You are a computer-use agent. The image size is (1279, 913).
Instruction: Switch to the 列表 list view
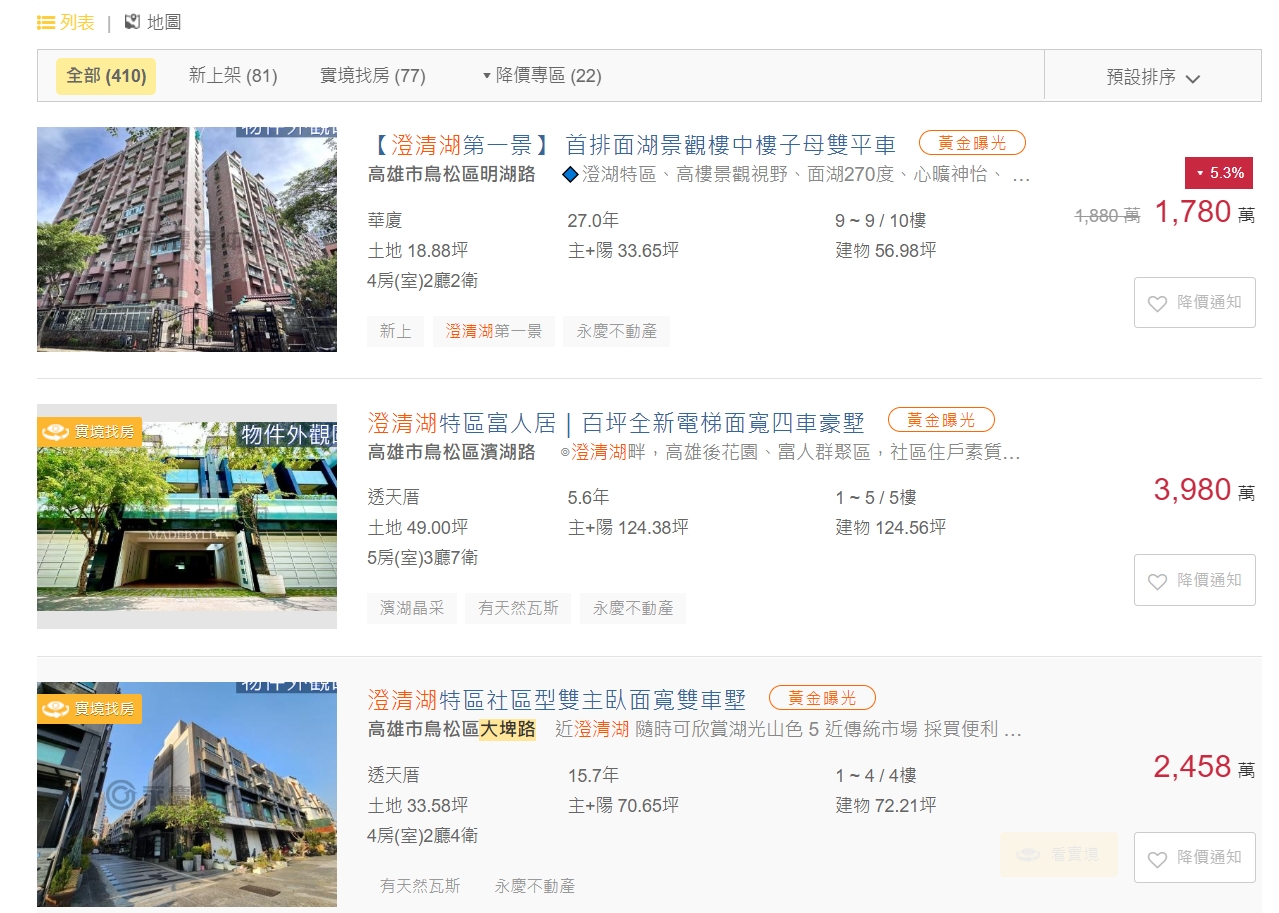(x=66, y=22)
